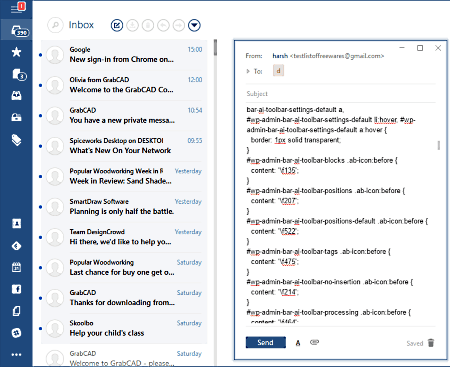Click the compose body scrollbar
450x367 pixels.
439,145
